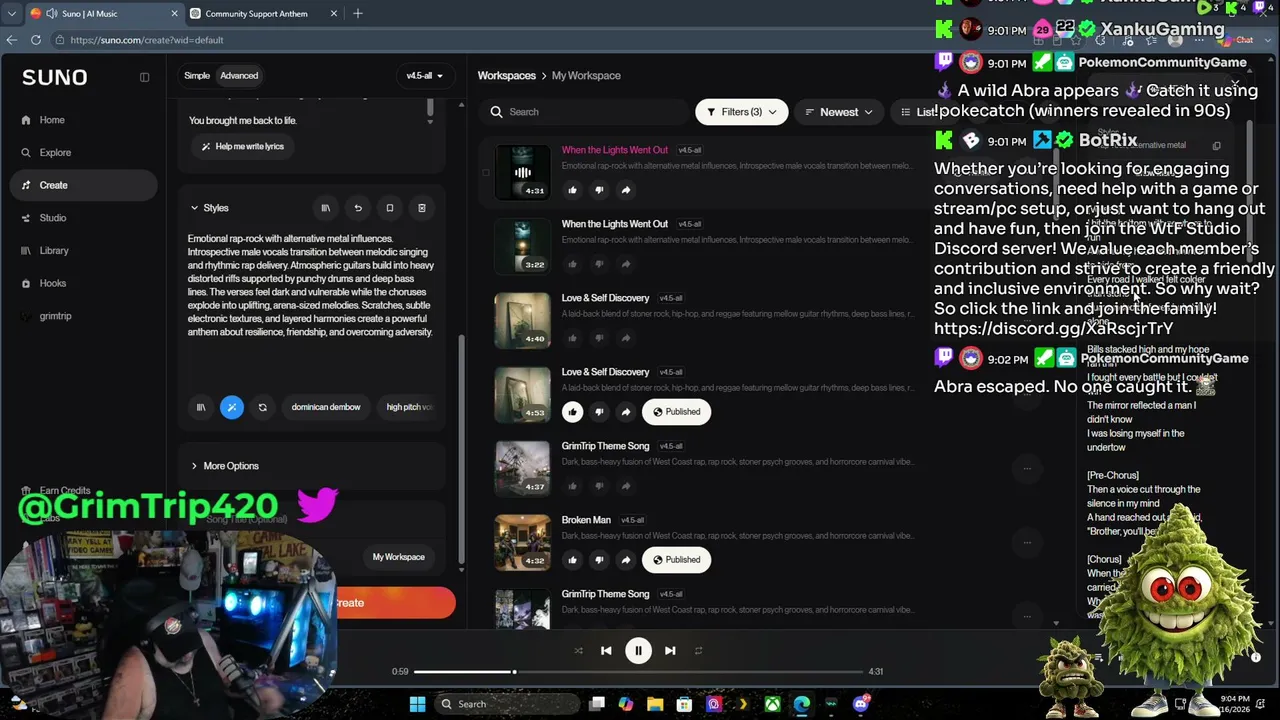Click the blue magic wand enhance style button
This screenshot has width=1280, height=720.
(231, 407)
